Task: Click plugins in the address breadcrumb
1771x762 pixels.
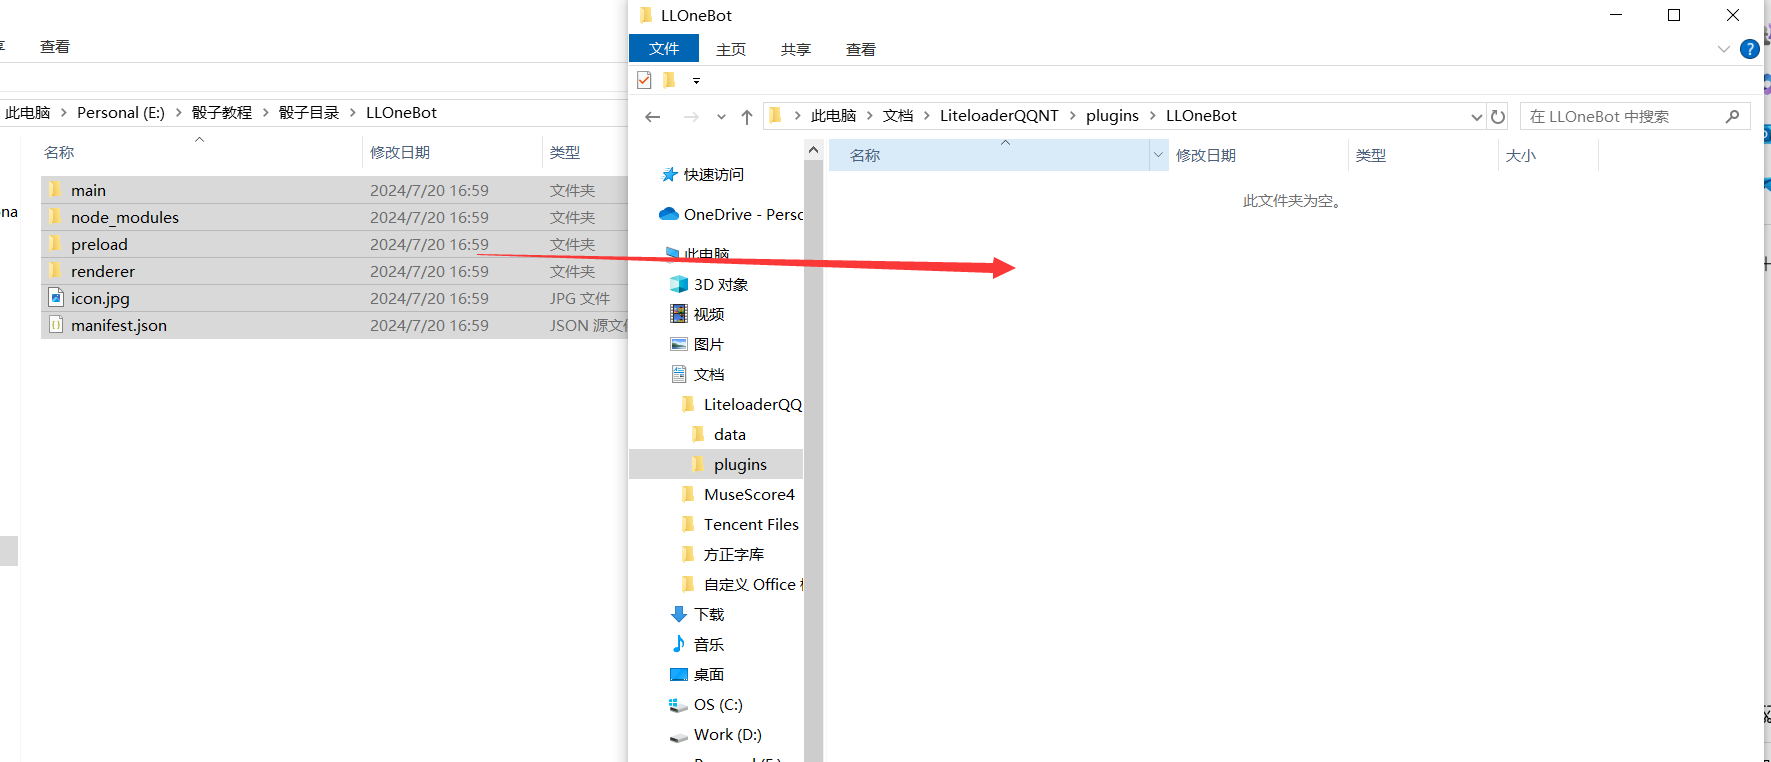Action: click(x=1112, y=116)
